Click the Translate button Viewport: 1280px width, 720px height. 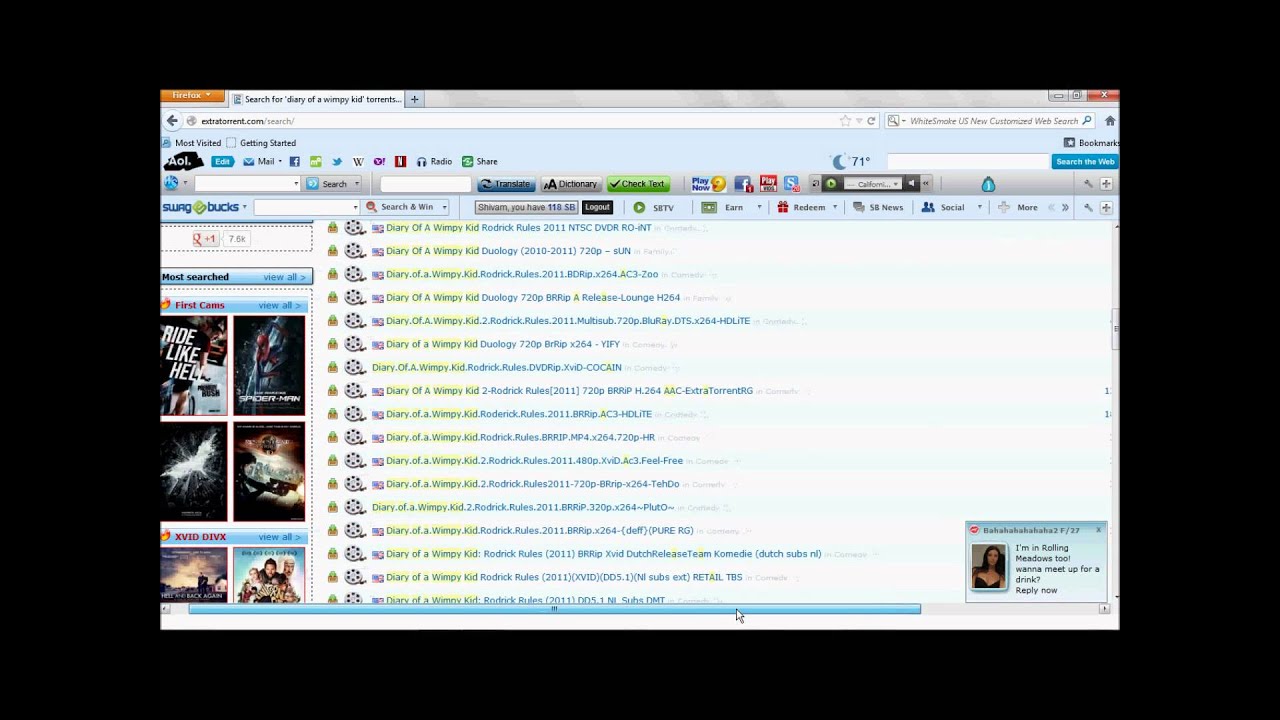[x=505, y=184]
